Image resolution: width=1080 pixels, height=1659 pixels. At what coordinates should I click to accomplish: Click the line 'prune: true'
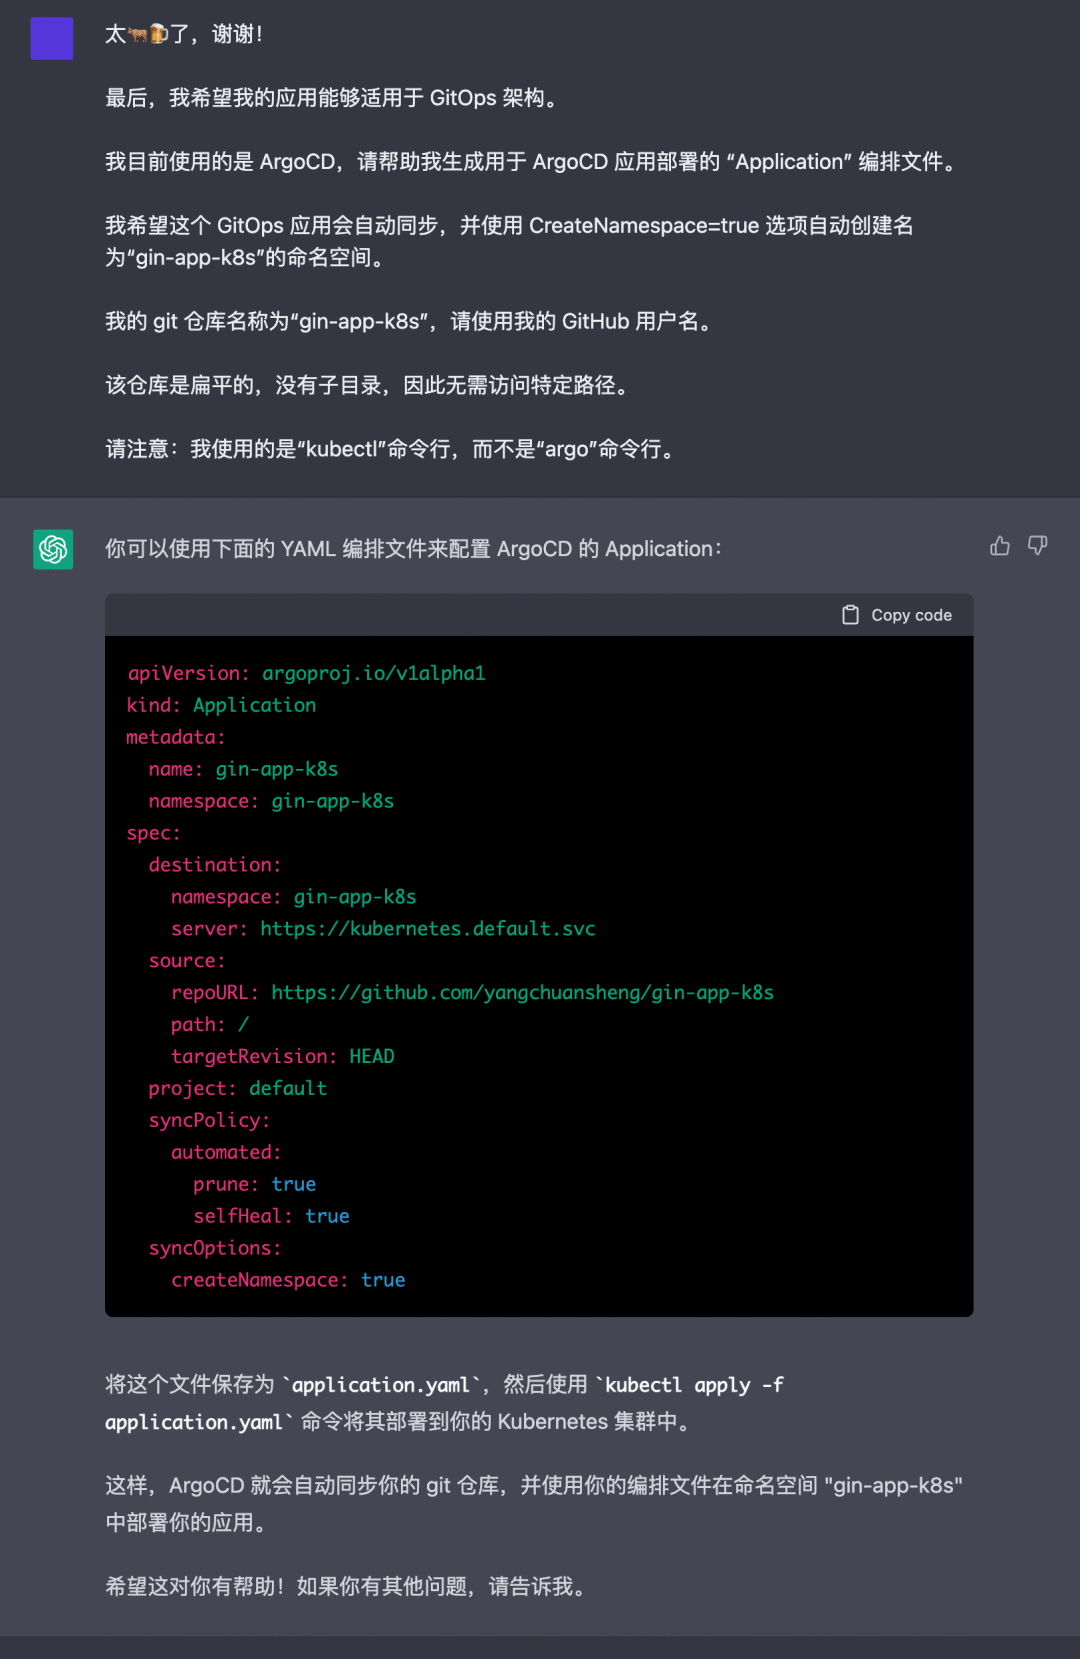pyautogui.click(x=254, y=1185)
